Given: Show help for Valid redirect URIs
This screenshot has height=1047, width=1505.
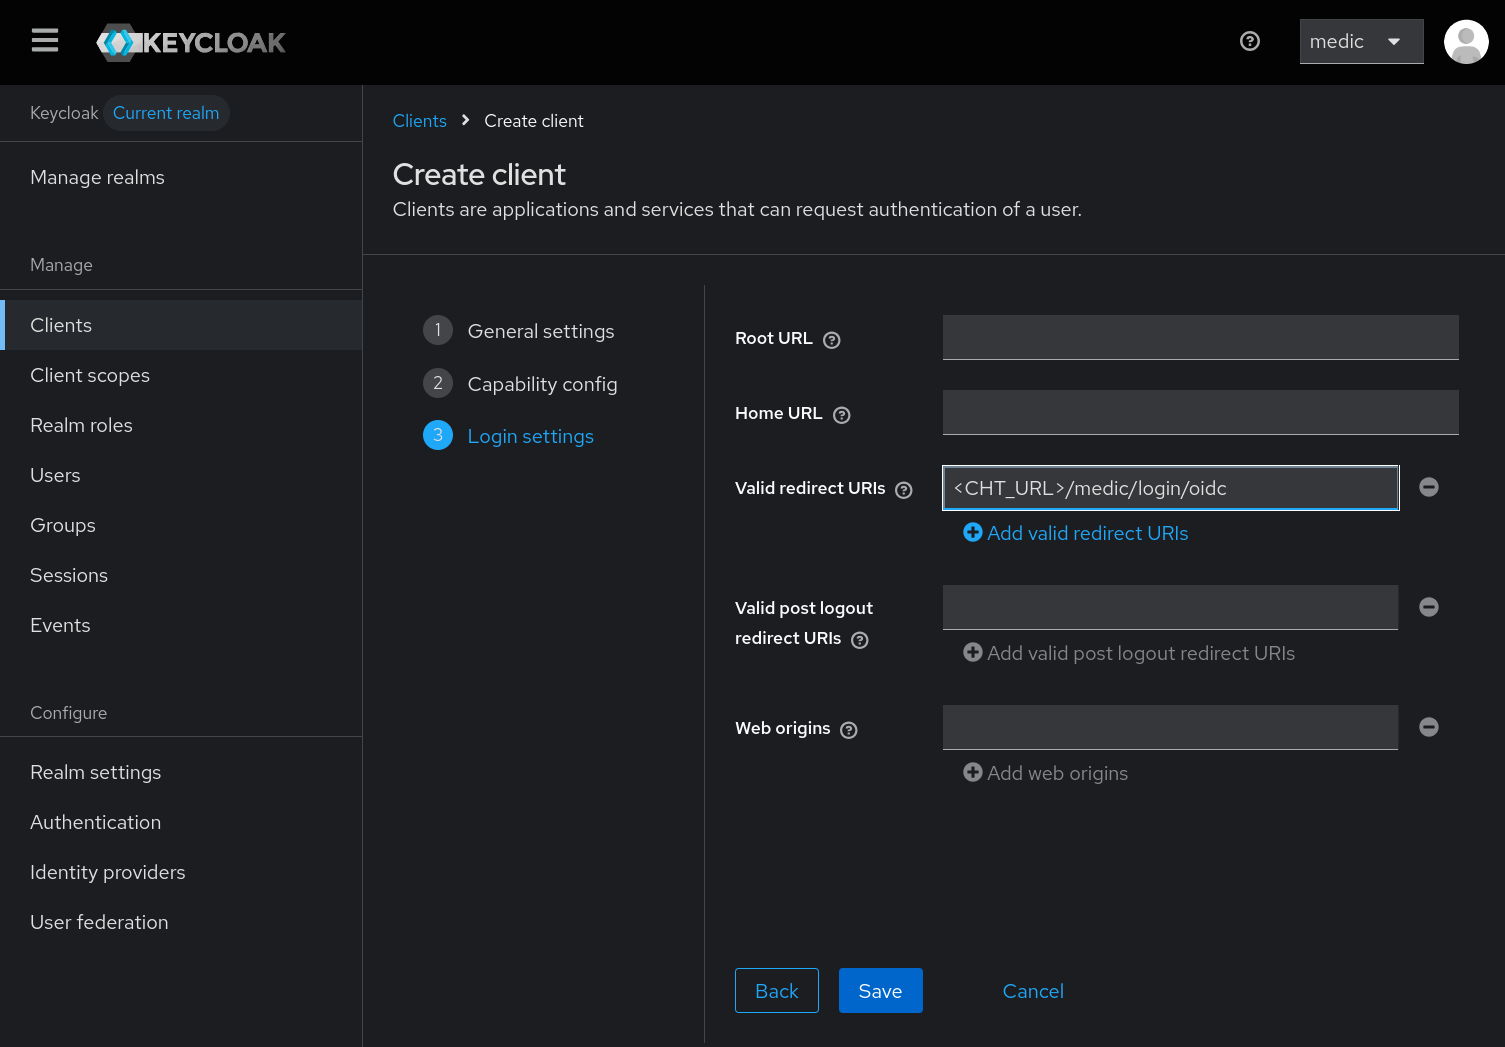Looking at the screenshot, I should pos(904,490).
